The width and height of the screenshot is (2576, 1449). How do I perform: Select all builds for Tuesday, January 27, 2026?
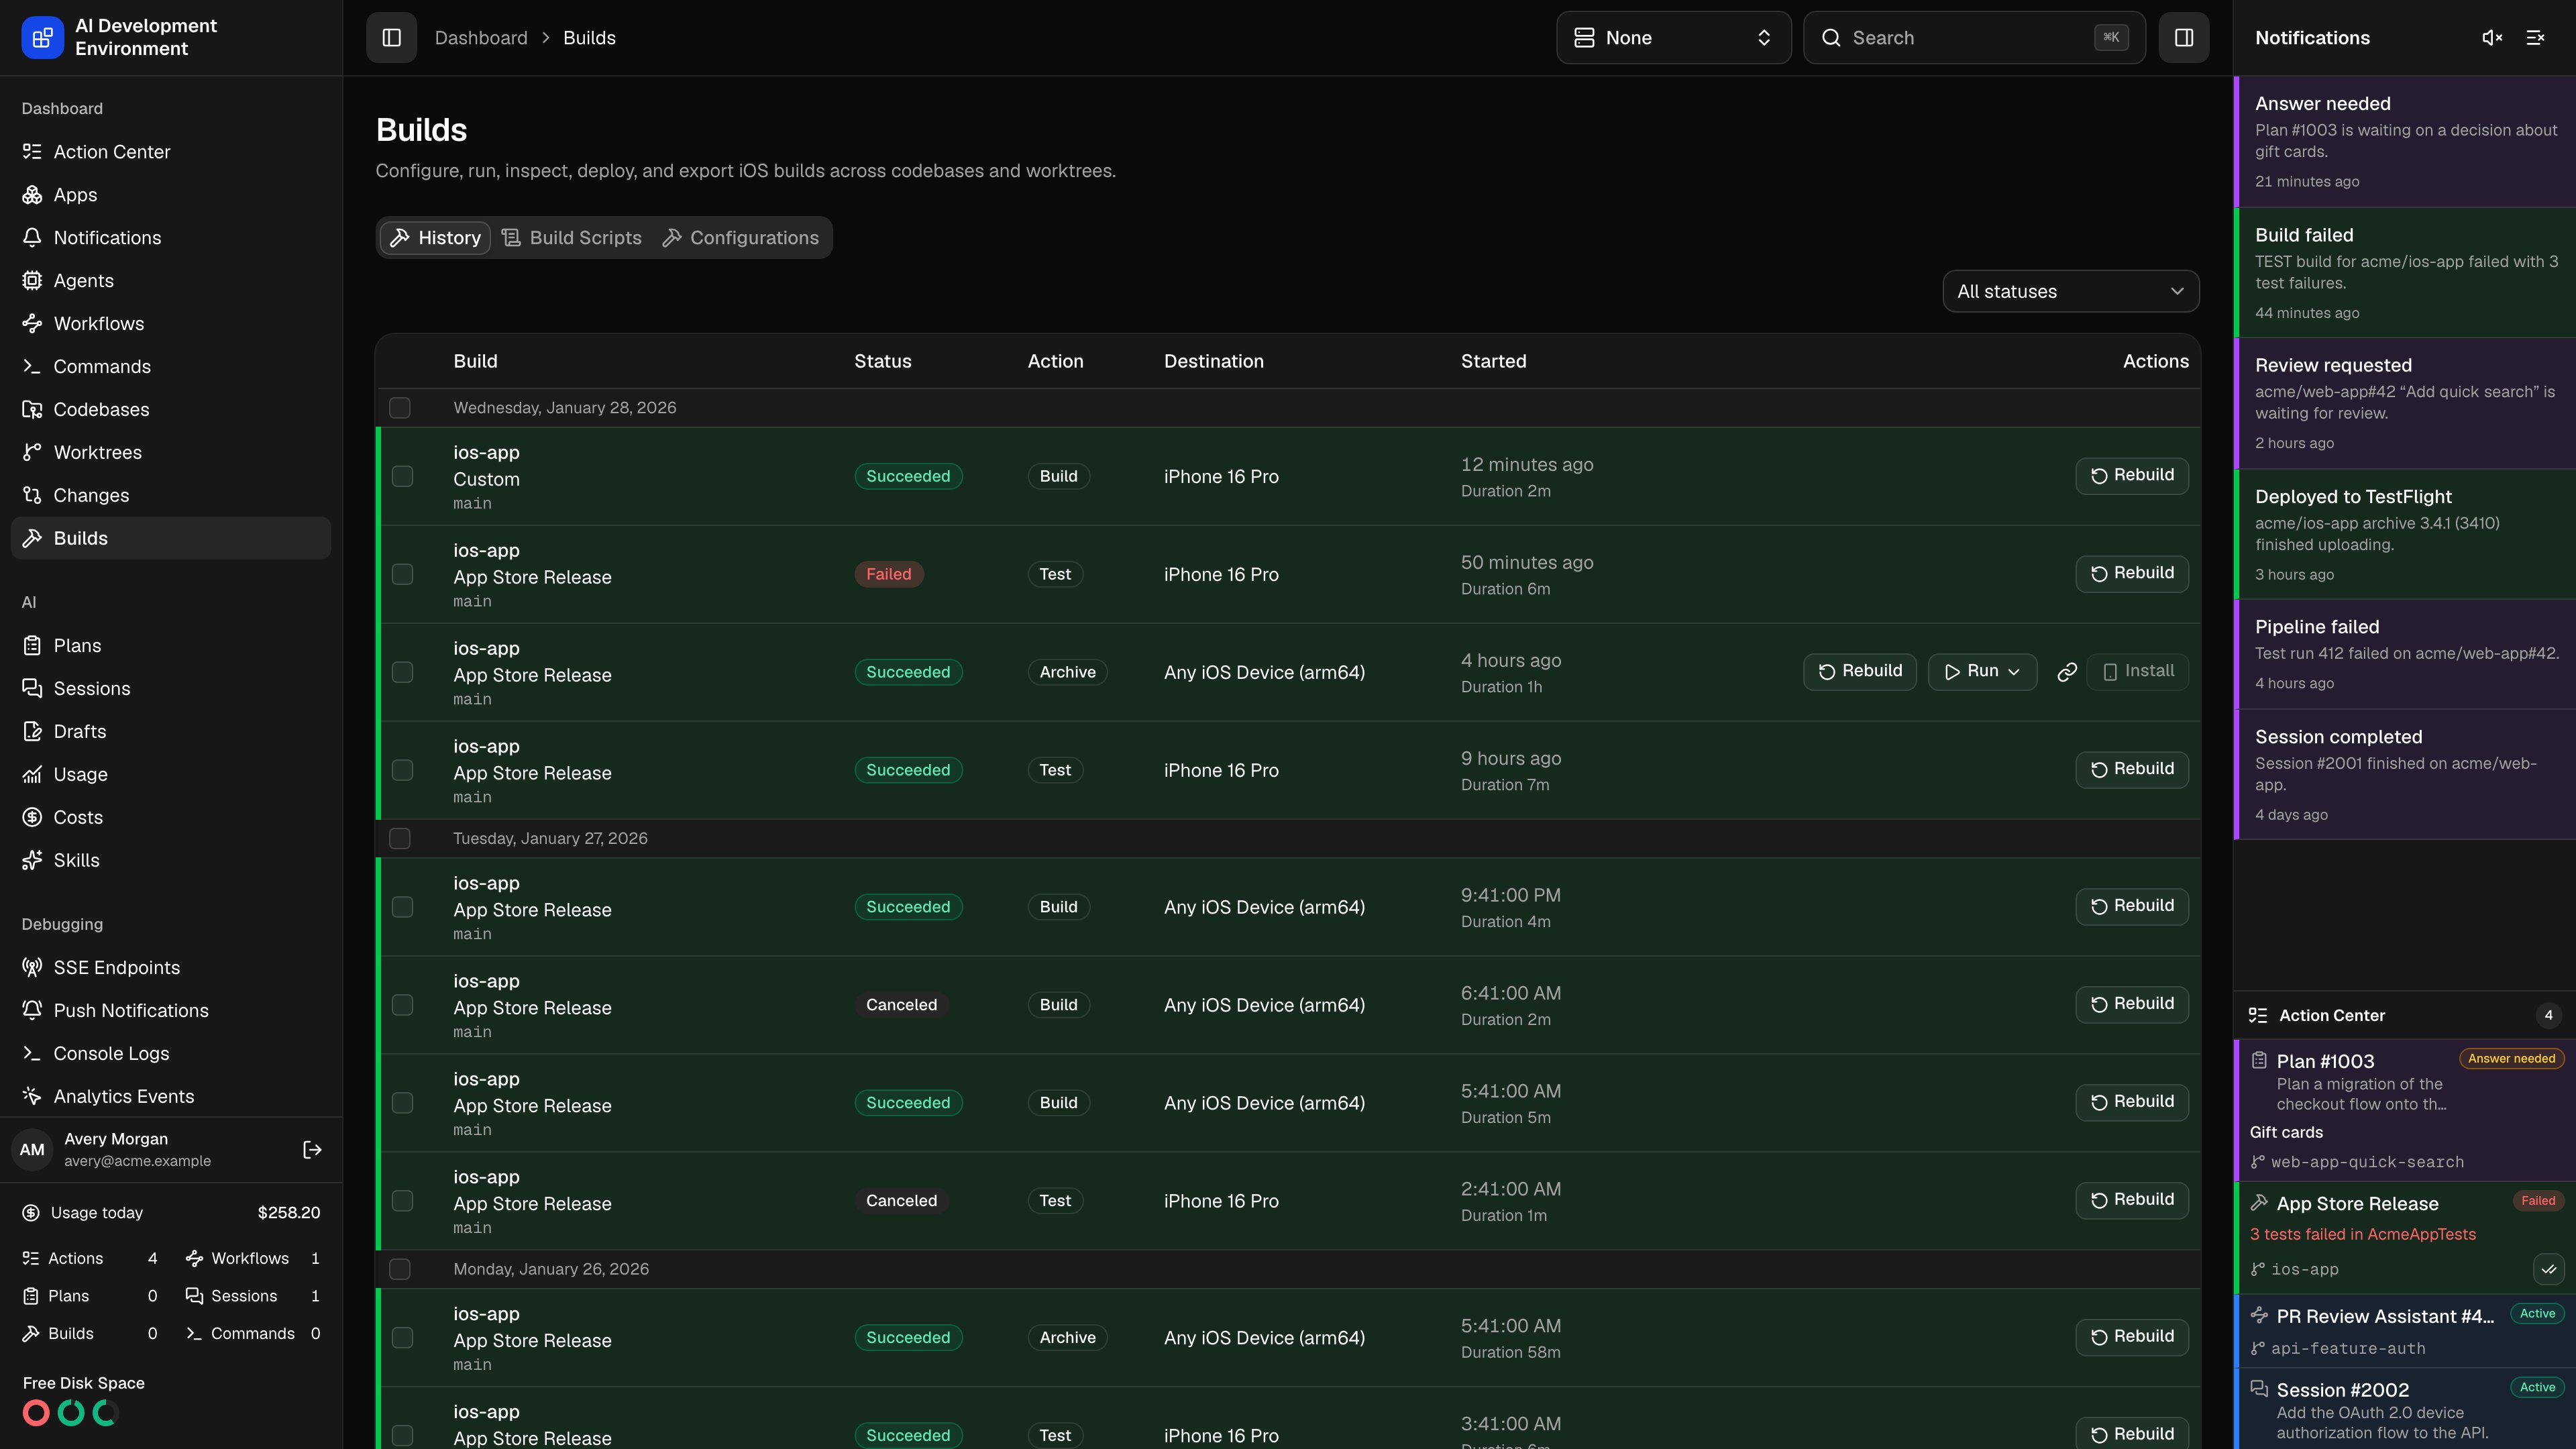[400, 839]
